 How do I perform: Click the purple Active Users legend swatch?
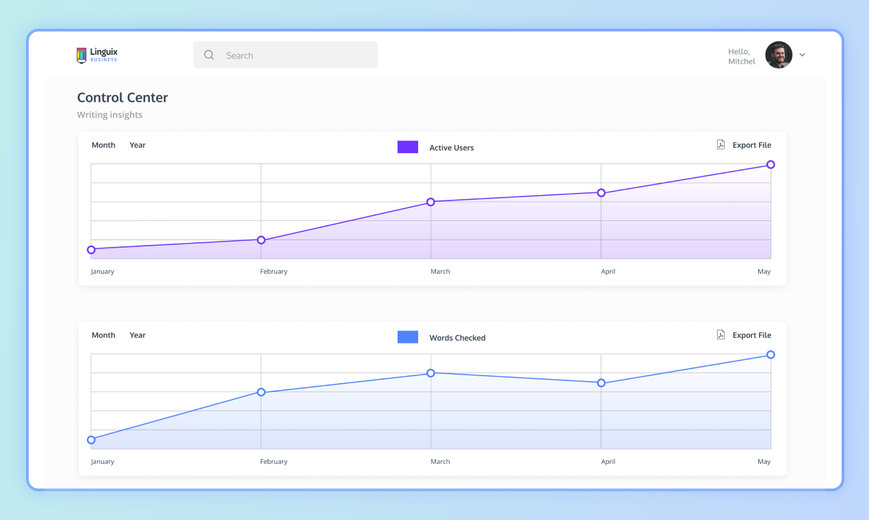pos(408,147)
